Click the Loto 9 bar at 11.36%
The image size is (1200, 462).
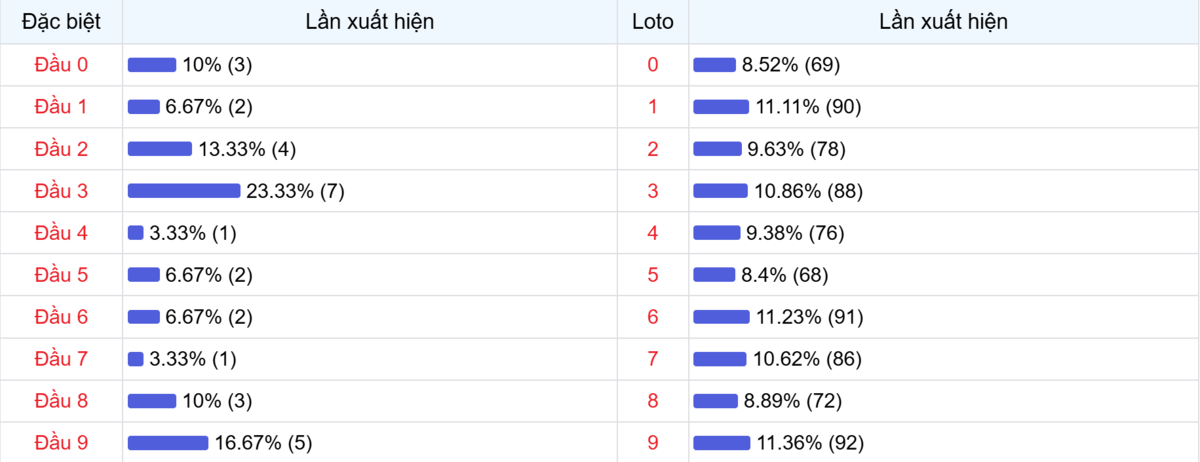pos(721,443)
